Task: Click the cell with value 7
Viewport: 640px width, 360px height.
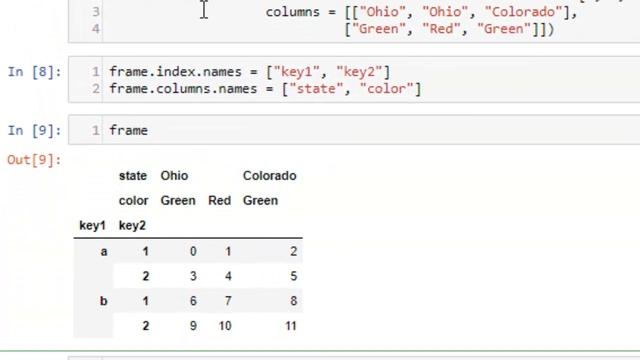Action: tap(228, 301)
